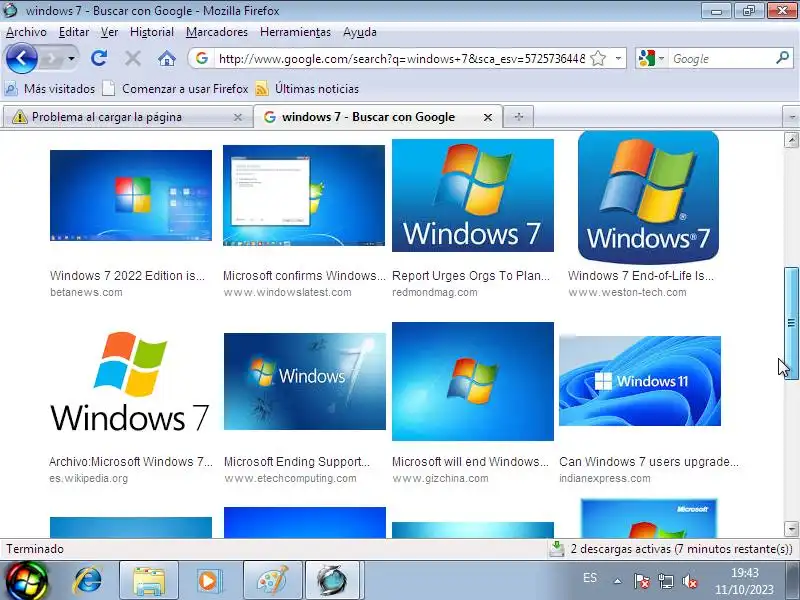Reload the page with the refresh icon

click(x=99, y=59)
